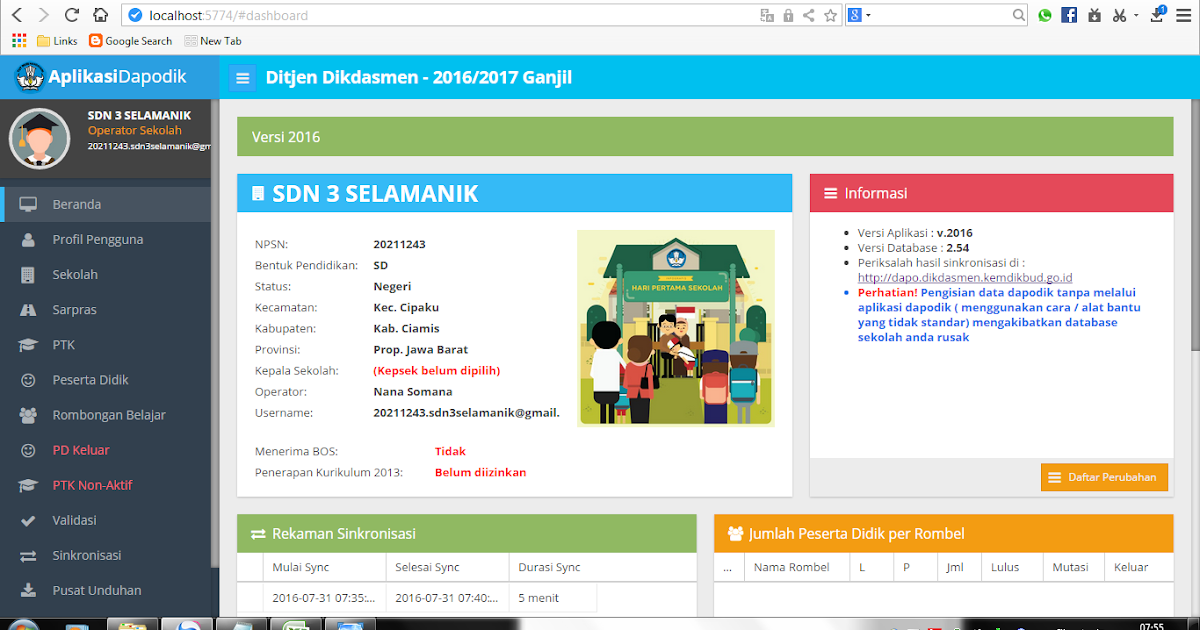Image resolution: width=1200 pixels, height=630 pixels.
Task: Open the browser menu with three lines
Action: [x=1184, y=15]
